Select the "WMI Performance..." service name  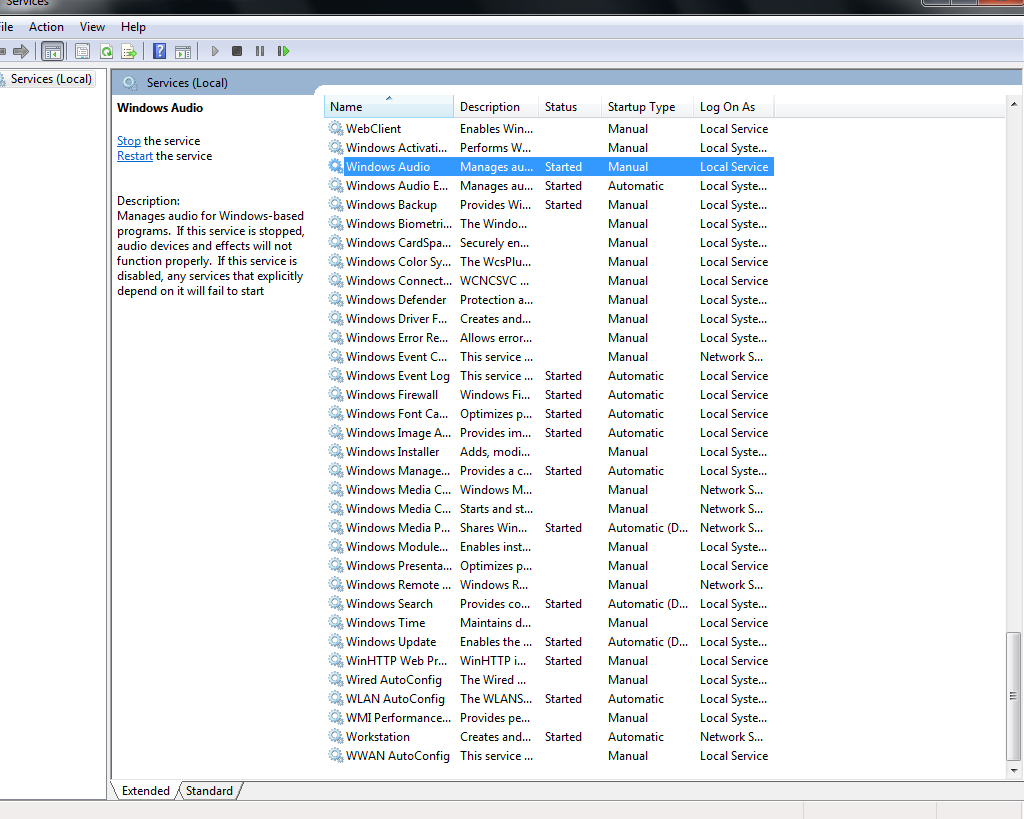pyautogui.click(x=398, y=717)
